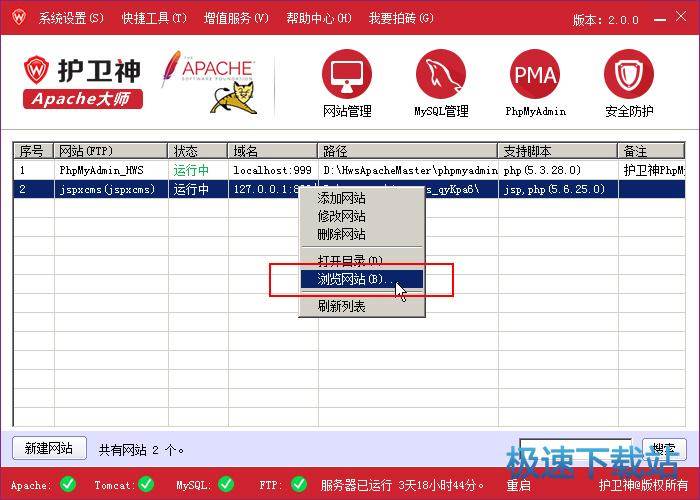Click the app logo in the title bar
Image resolution: width=700 pixels, height=500 pixels.
(19, 17)
